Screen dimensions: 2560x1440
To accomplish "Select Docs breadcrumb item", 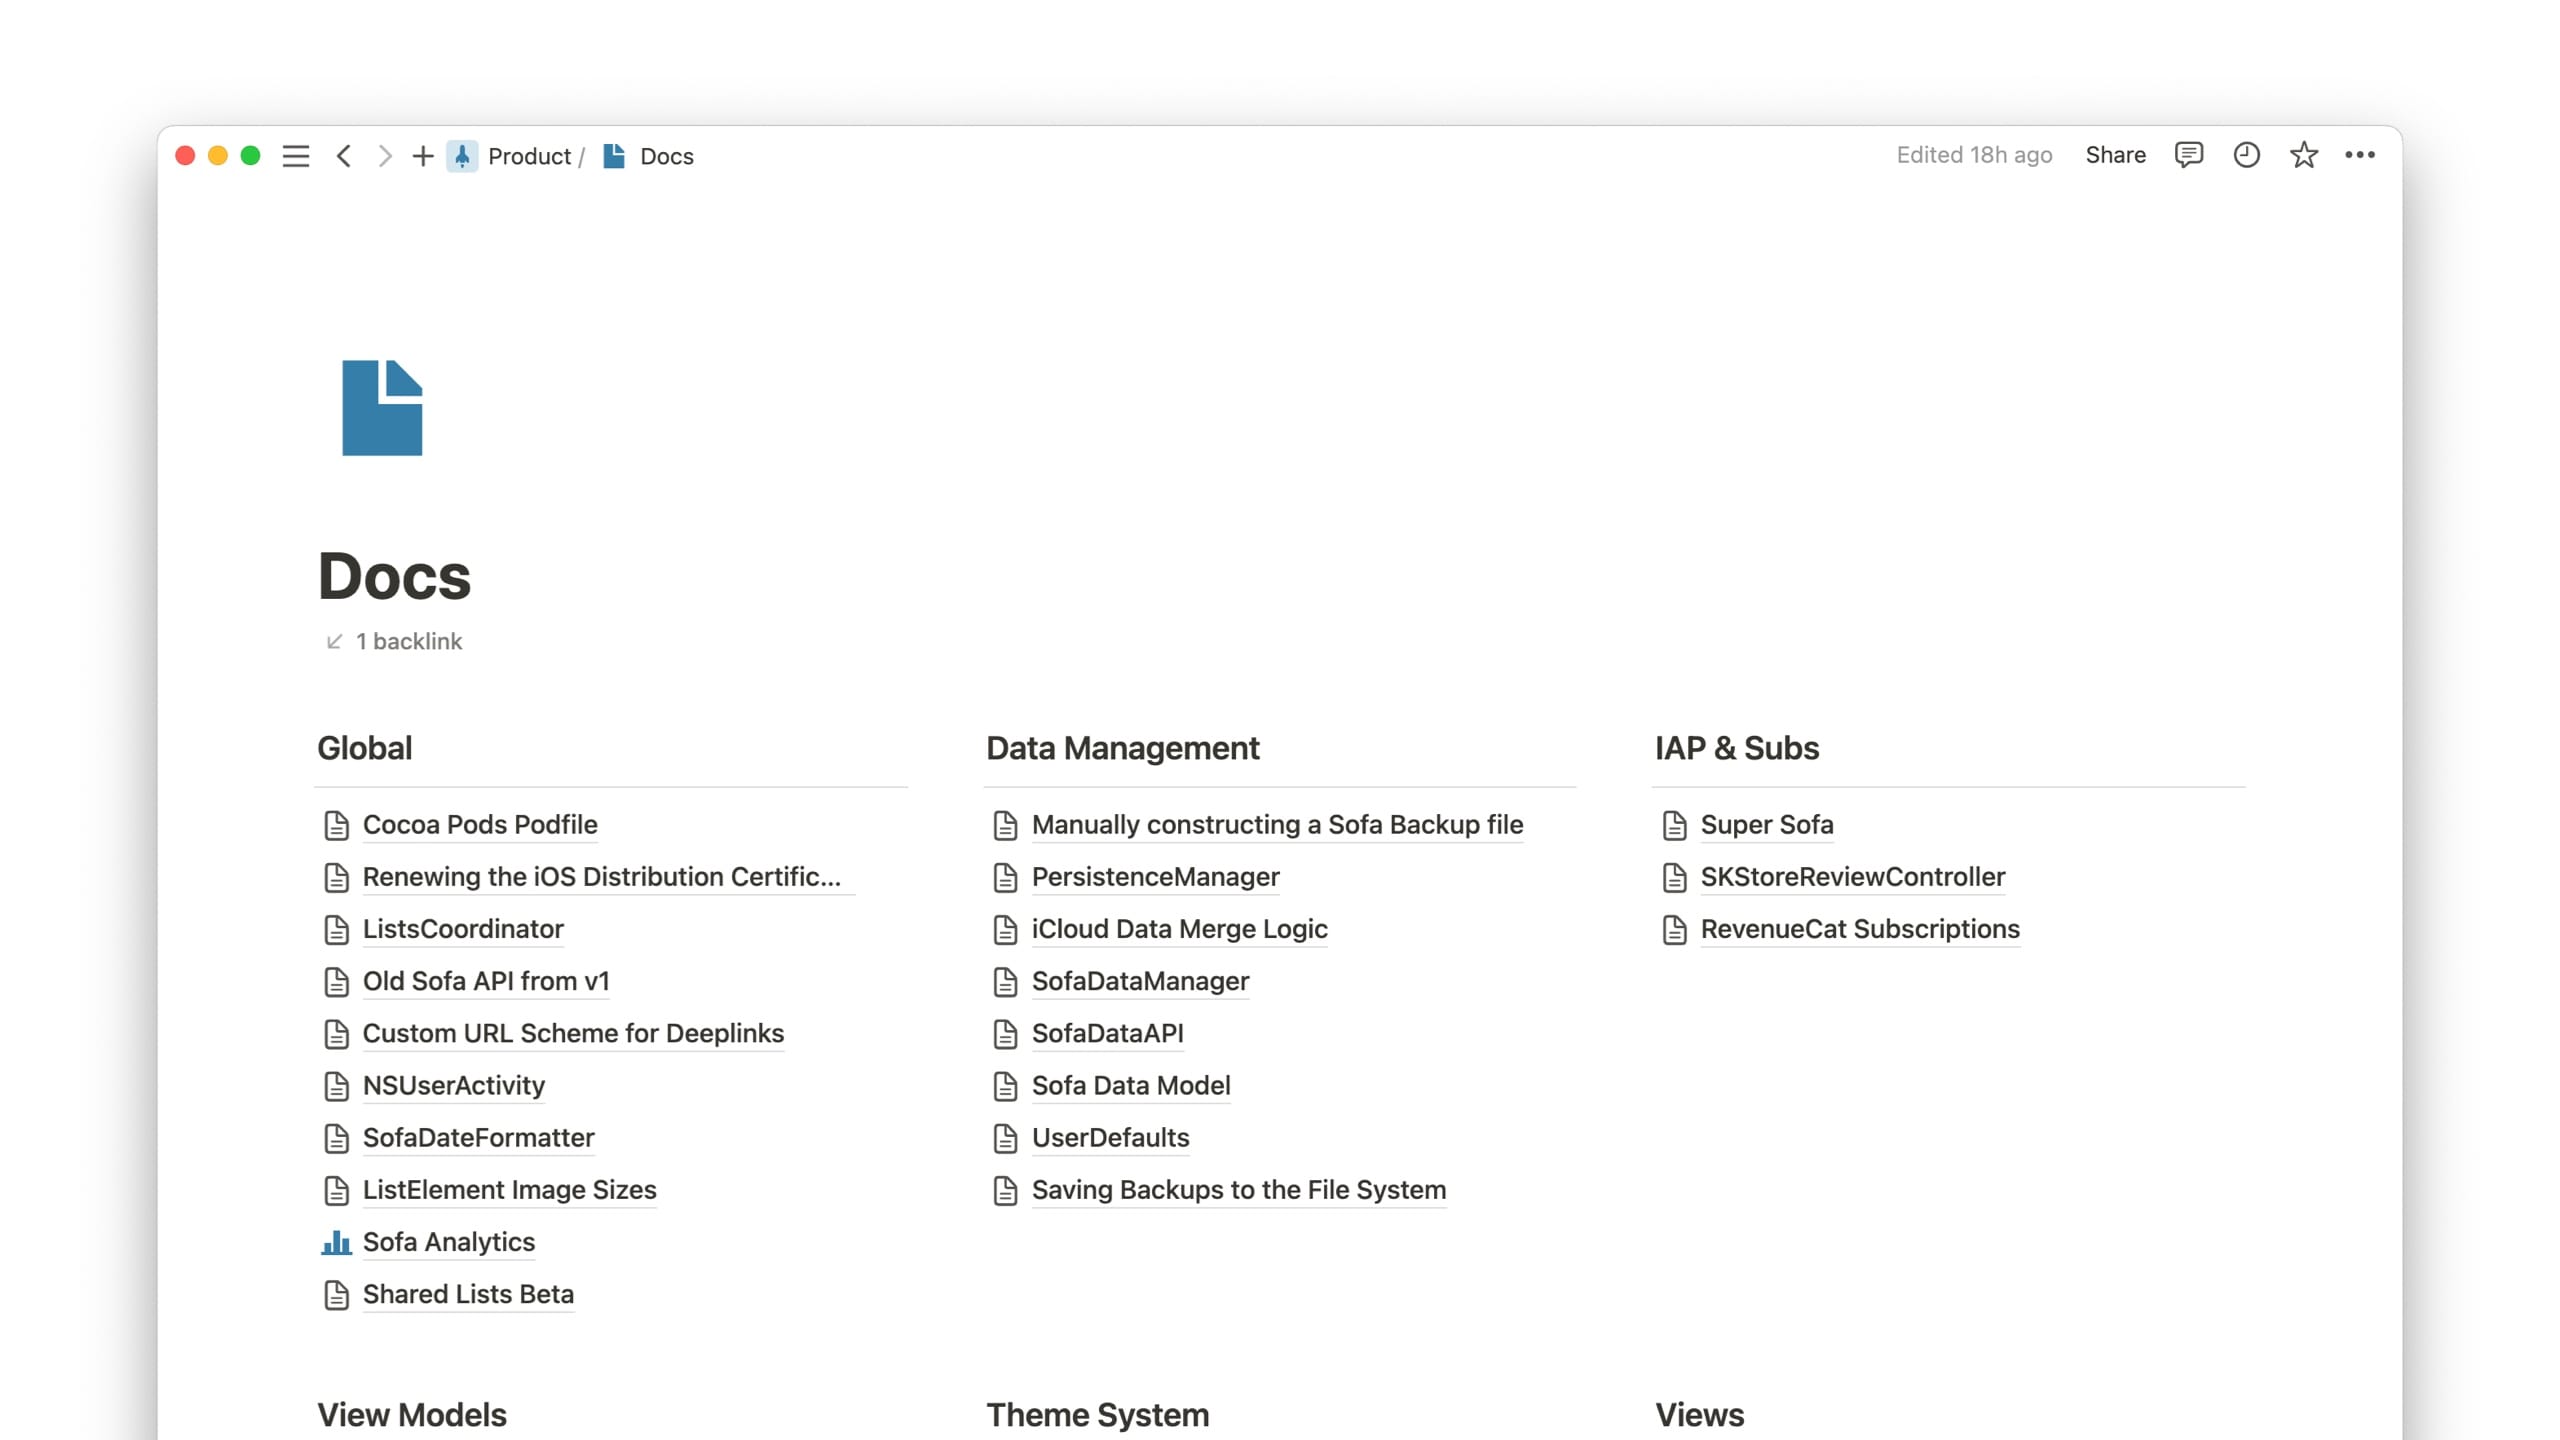I will click(666, 156).
